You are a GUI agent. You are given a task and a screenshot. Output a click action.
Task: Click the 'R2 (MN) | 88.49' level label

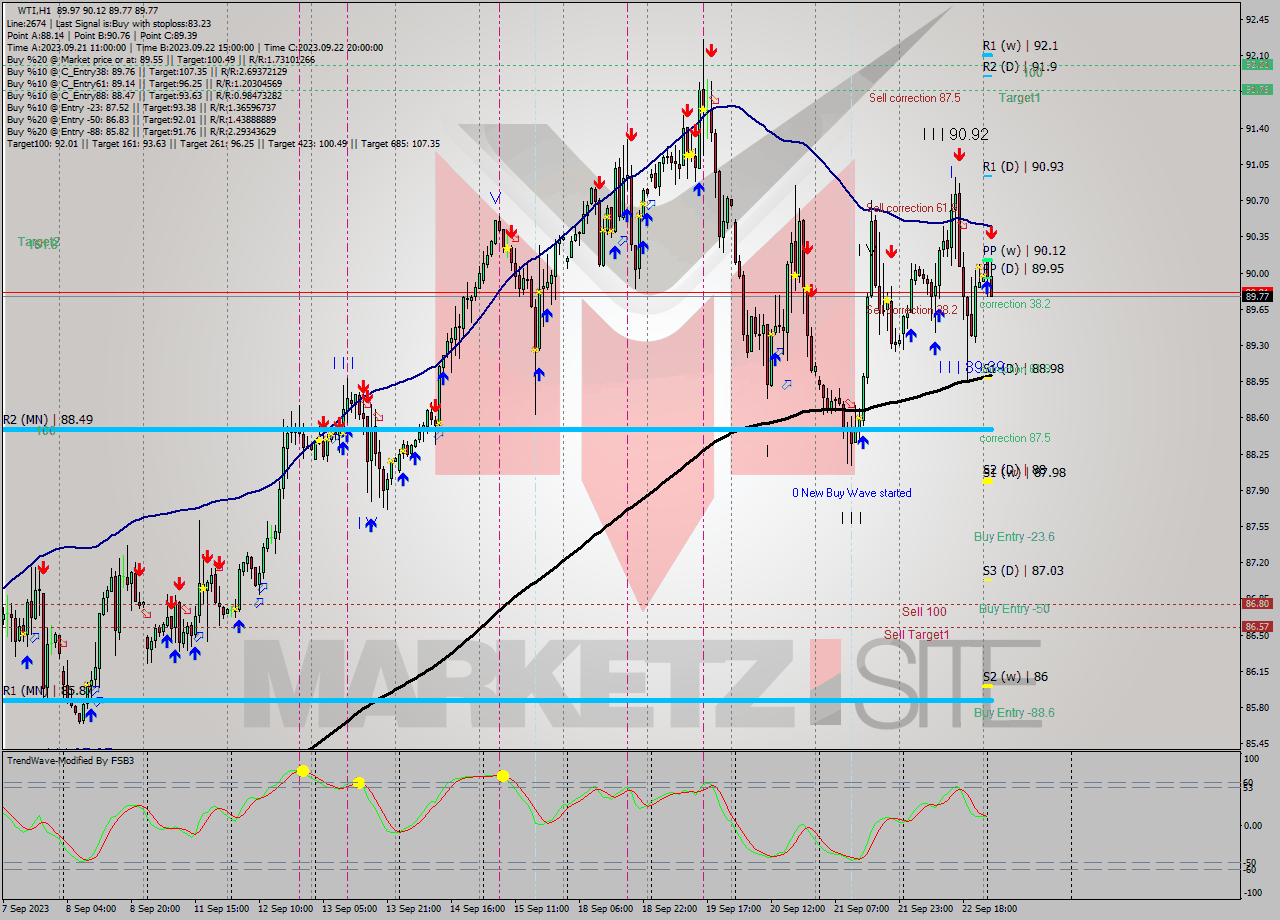point(48,420)
